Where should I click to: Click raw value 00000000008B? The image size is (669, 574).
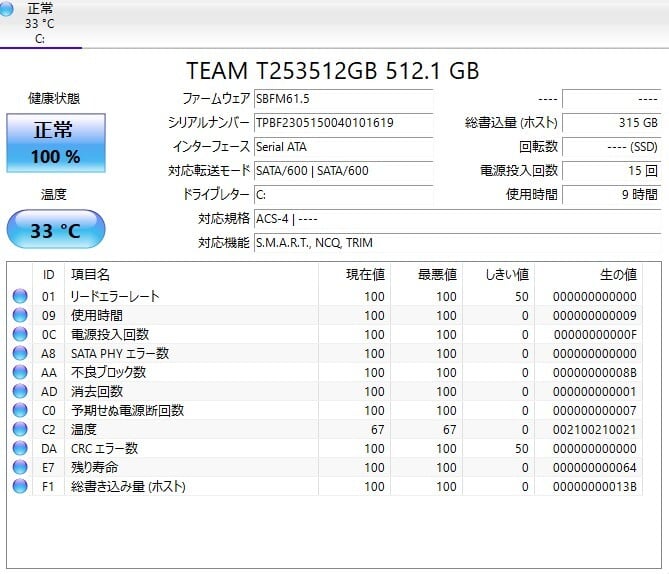595,373
